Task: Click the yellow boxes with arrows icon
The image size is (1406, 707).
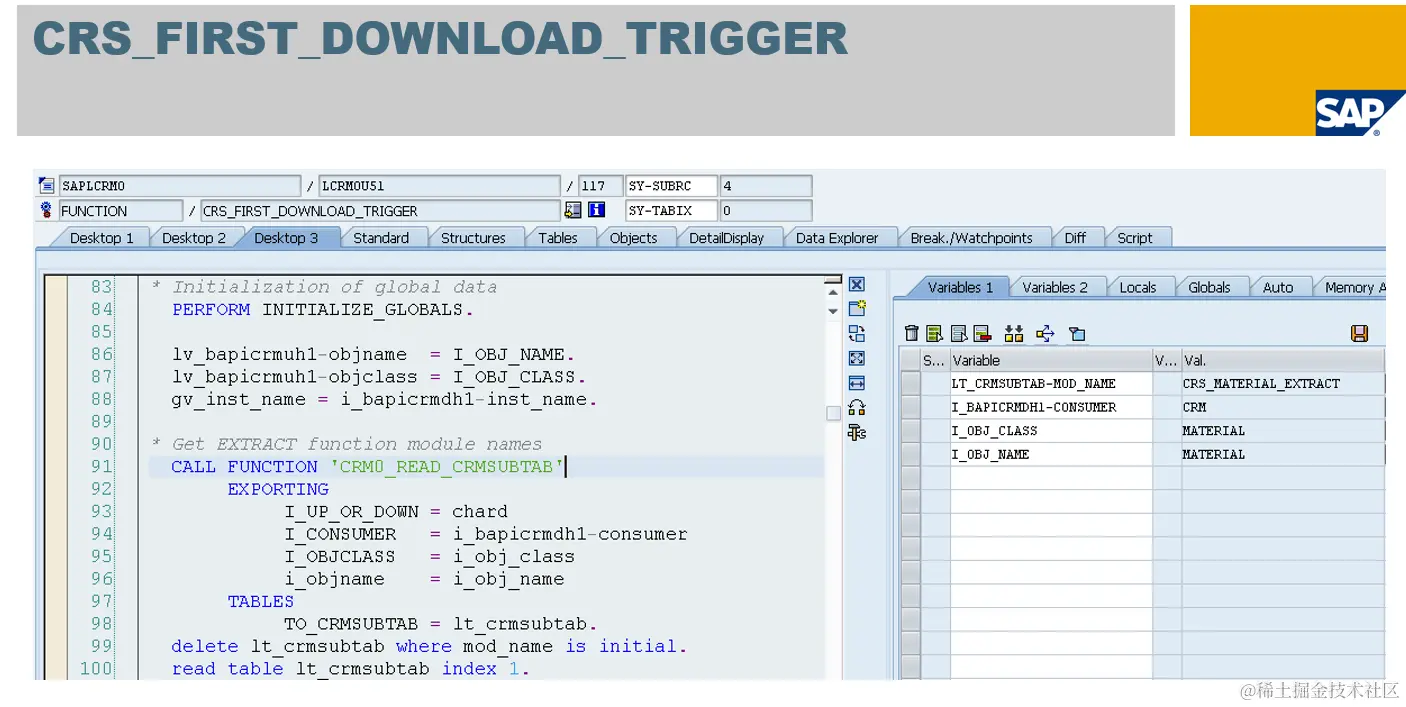Action: (x=1014, y=334)
